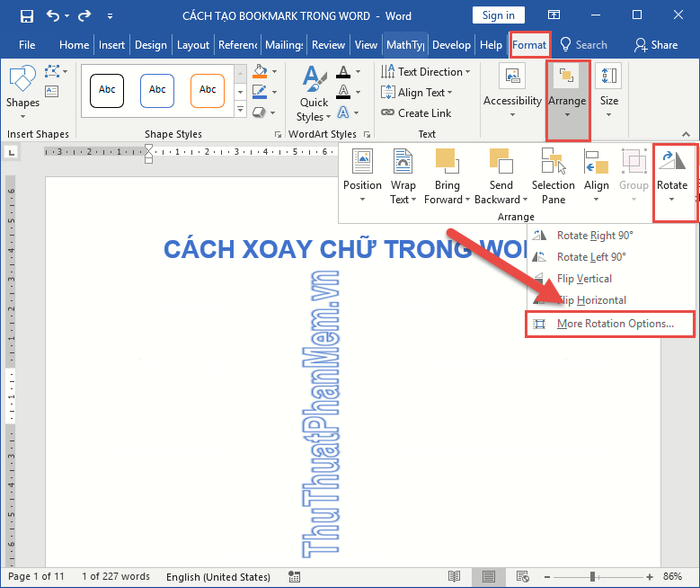Open the Text Direction menu
The image size is (700, 588).
pyautogui.click(x=425, y=71)
